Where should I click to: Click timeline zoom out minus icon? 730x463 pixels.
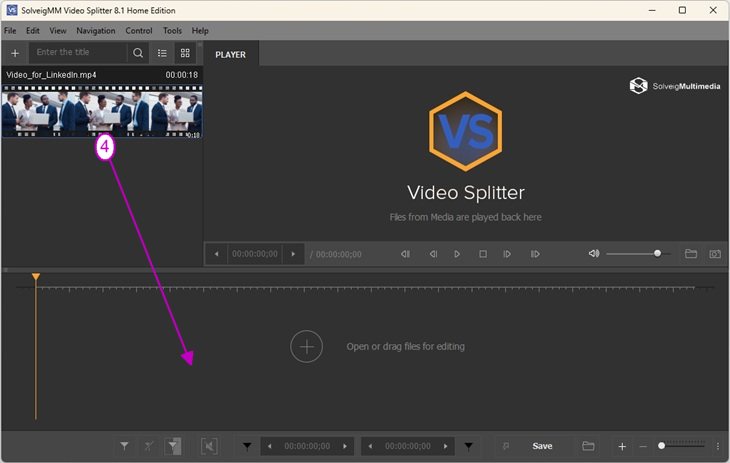pyautogui.click(x=643, y=446)
